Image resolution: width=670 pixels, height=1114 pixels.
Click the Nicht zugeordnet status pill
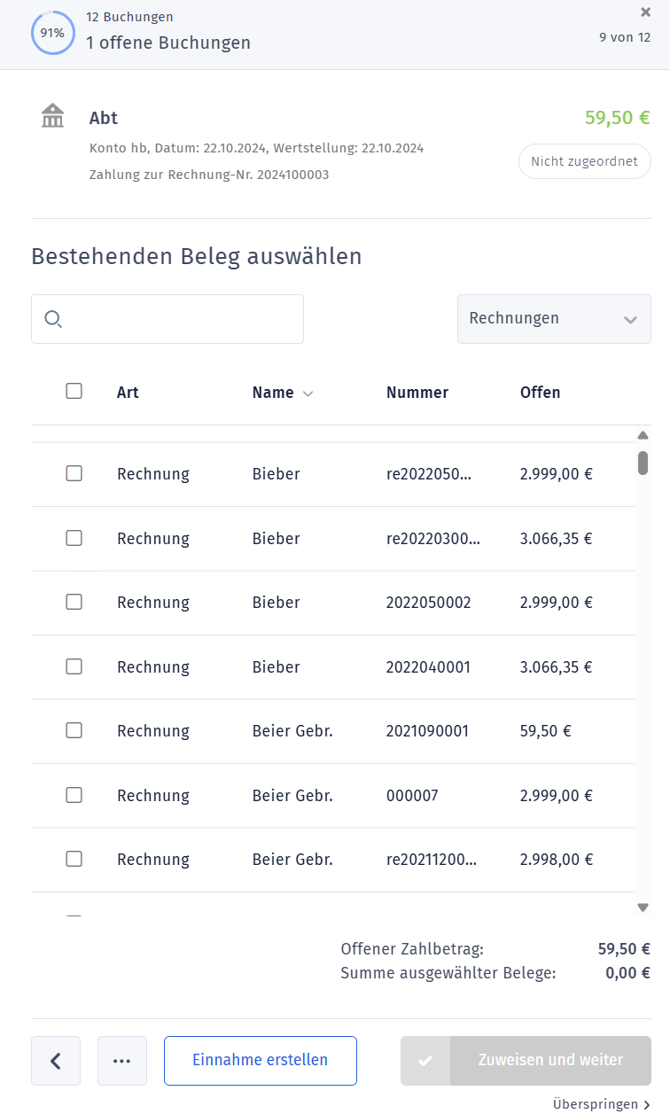click(x=584, y=161)
